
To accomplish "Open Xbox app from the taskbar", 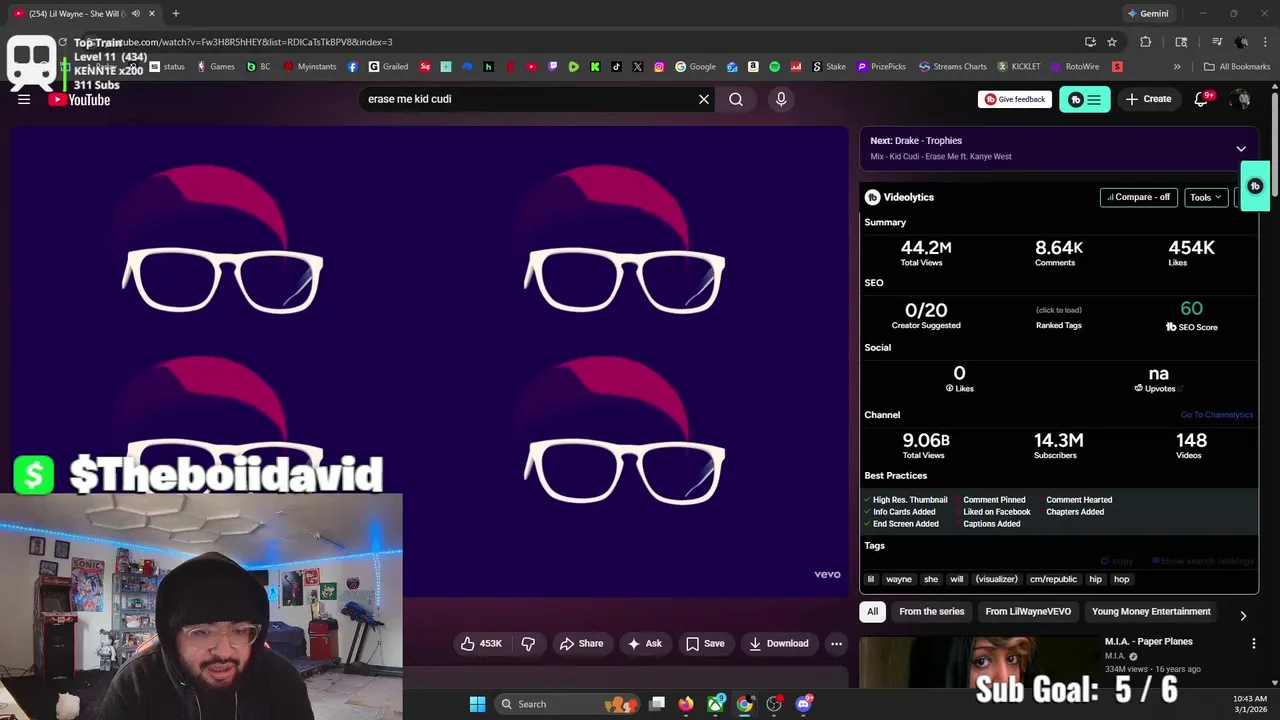I will click(x=716, y=704).
